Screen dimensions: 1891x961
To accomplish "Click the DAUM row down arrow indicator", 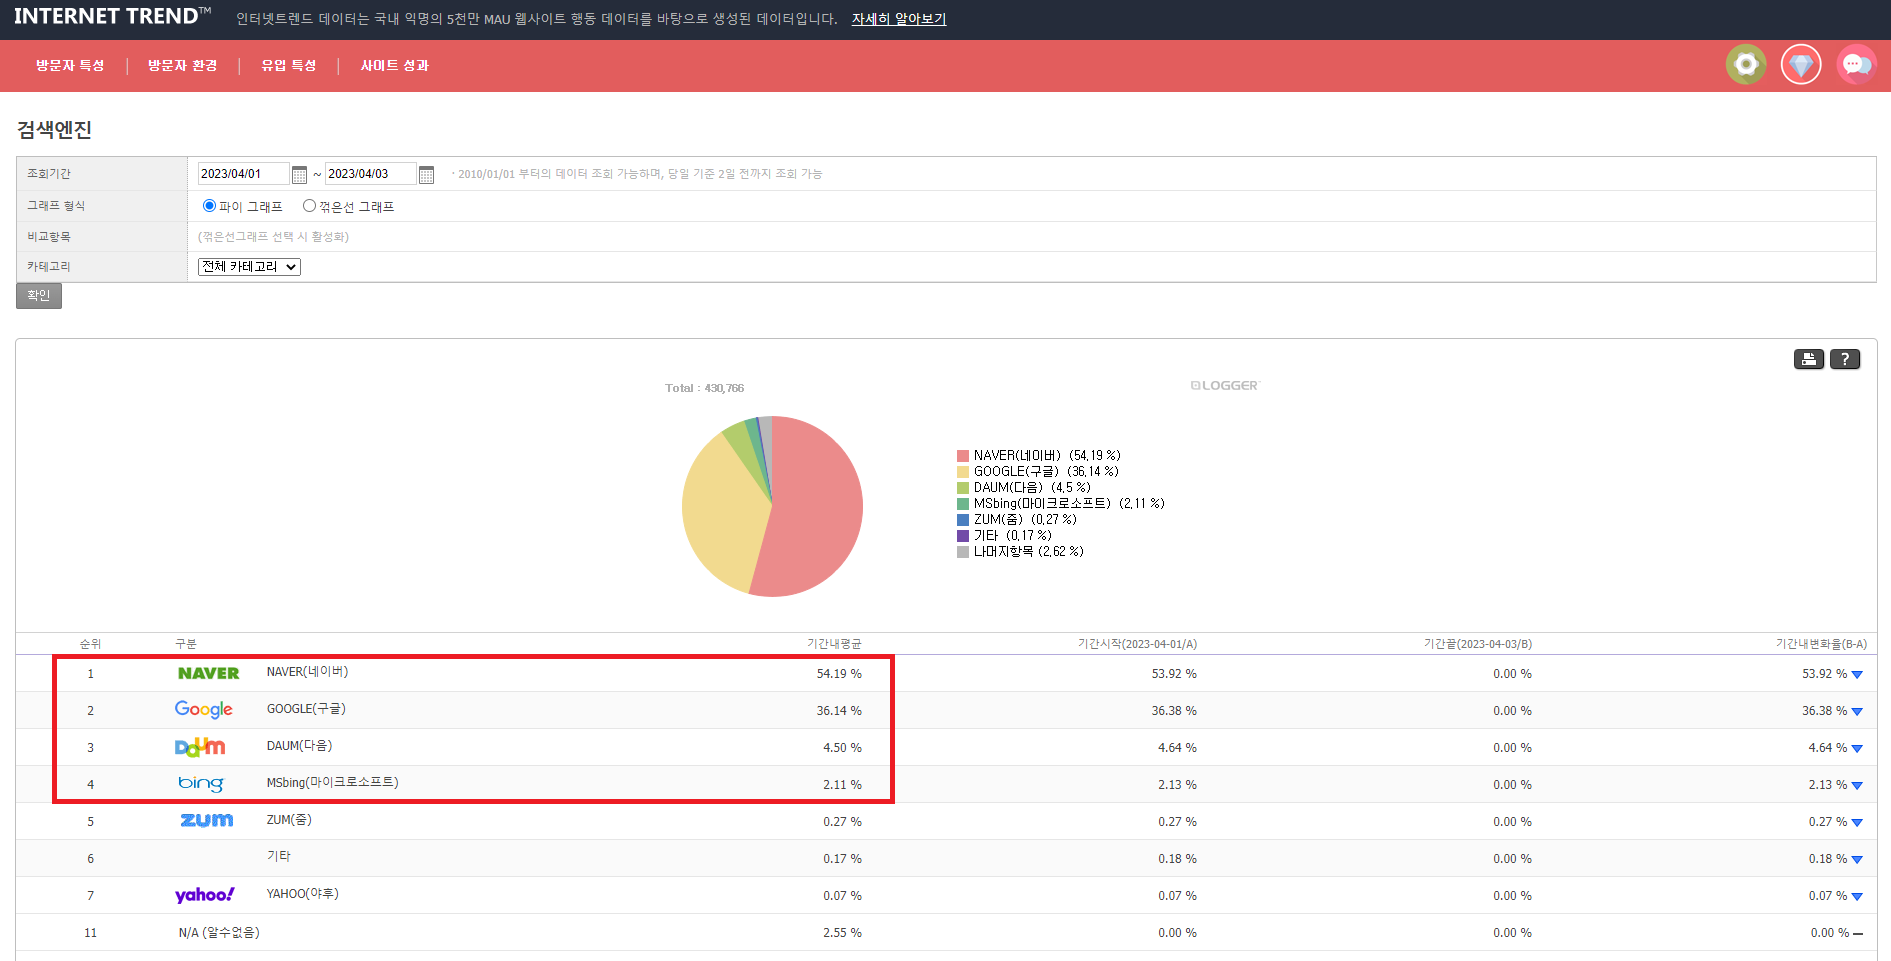I will 1857,749.
